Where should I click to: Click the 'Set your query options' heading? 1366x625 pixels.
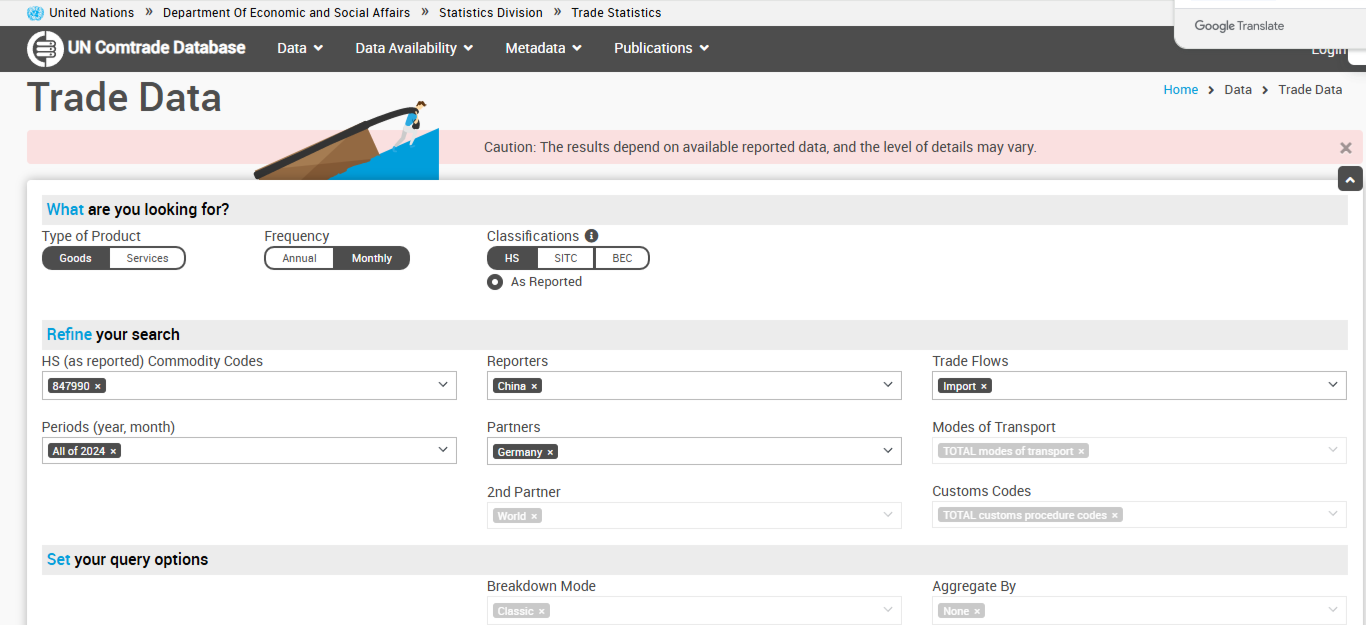tap(127, 560)
